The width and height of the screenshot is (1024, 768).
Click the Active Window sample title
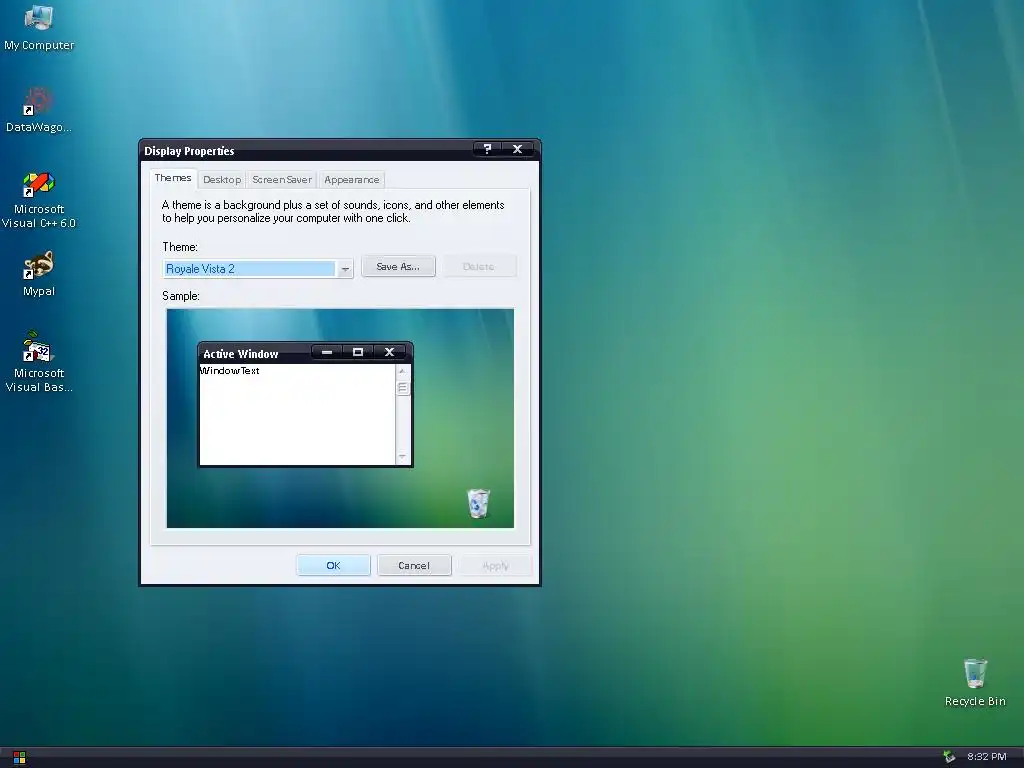[240, 354]
